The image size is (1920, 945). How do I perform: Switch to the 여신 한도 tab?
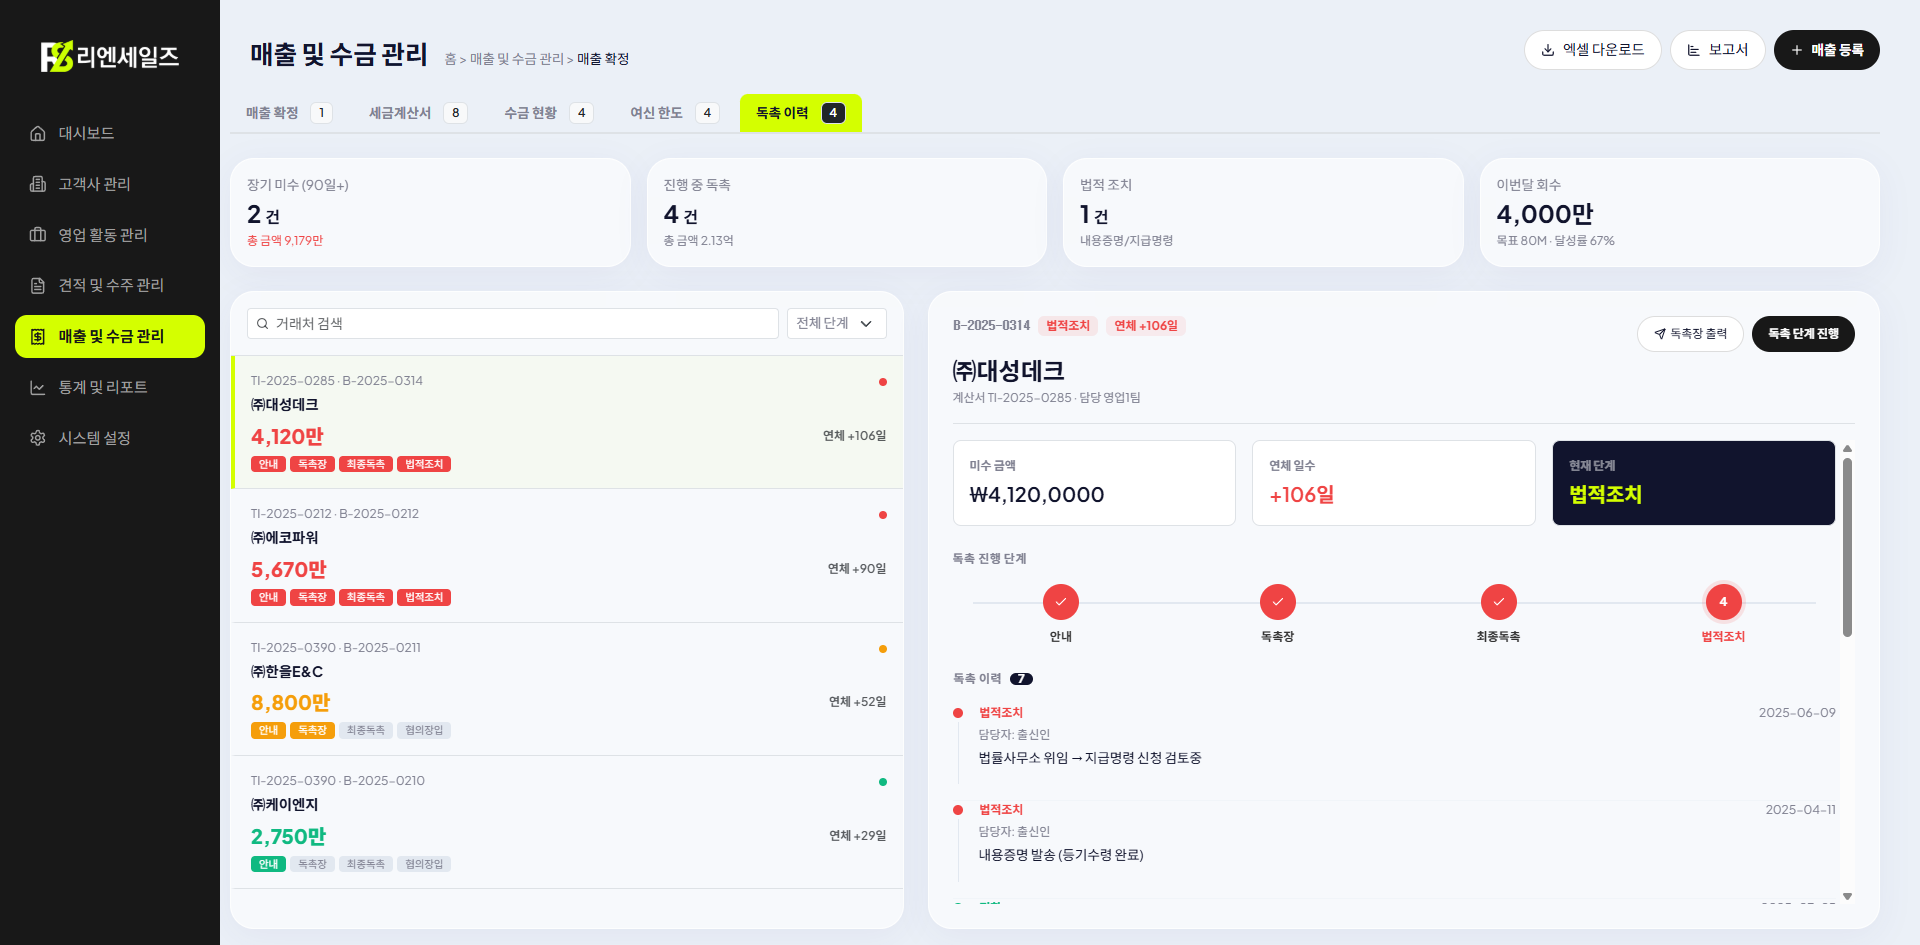tap(674, 113)
